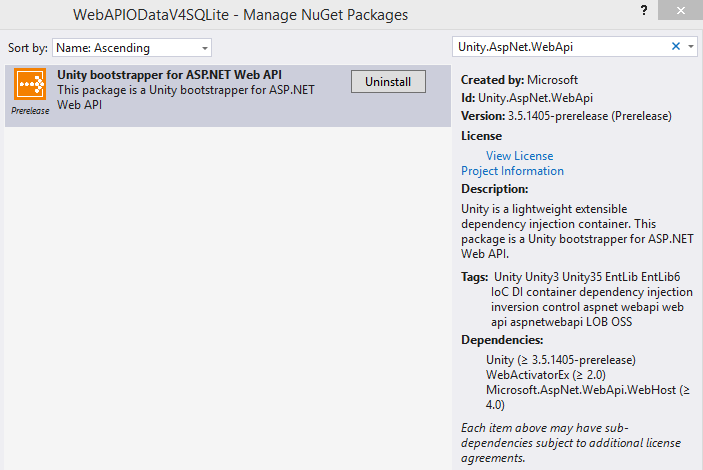Click the Id value Unity.AspNet.WebApi in details

pyautogui.click(x=536, y=98)
